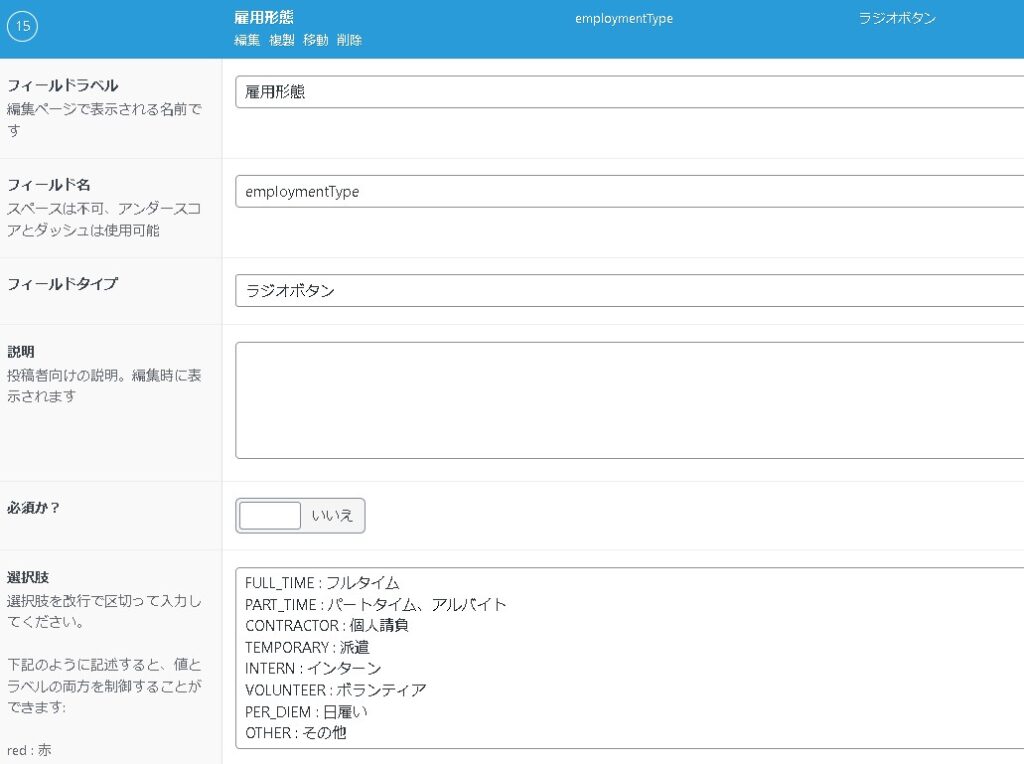Focus the field name input containing employmentType
Image resolution: width=1024 pixels, height=764 pixels.
pos(628,191)
